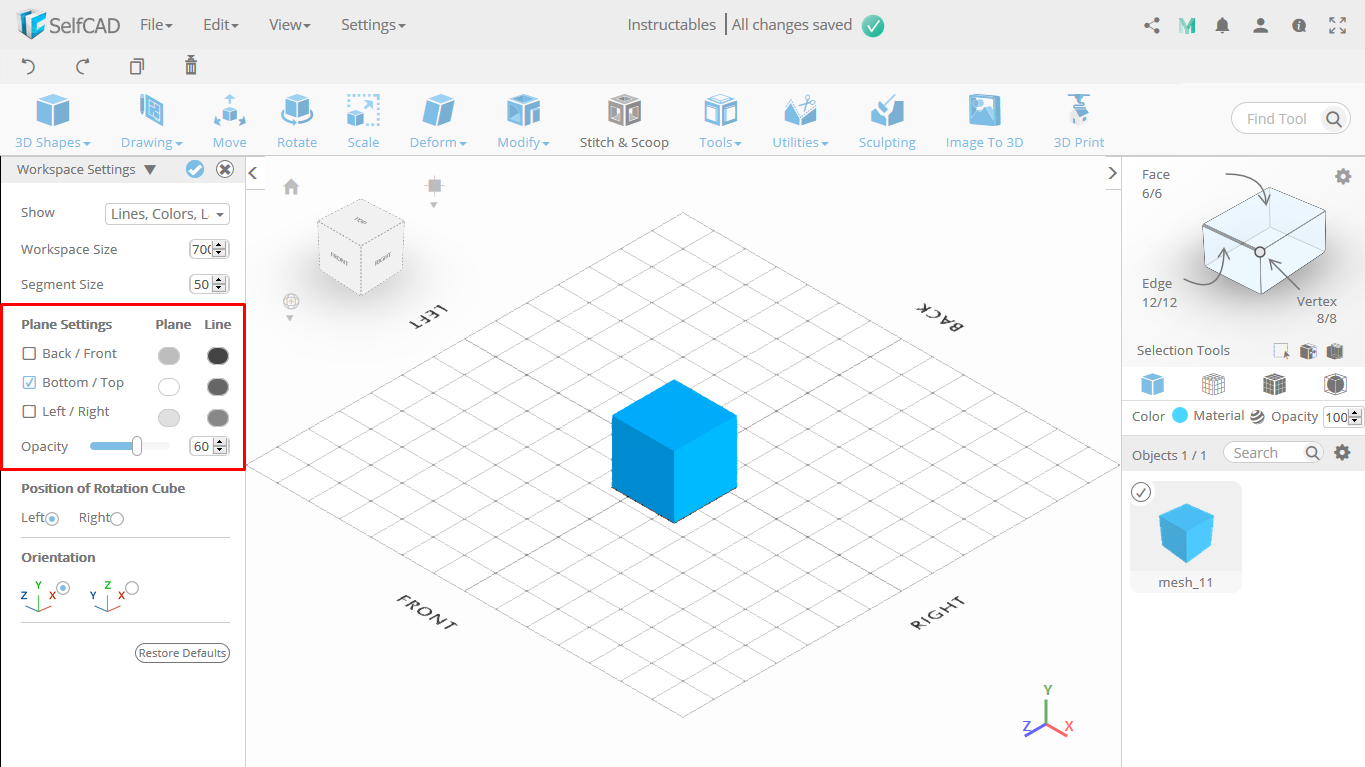Click Restore Defaults button
The width and height of the screenshot is (1365, 767).
183,653
